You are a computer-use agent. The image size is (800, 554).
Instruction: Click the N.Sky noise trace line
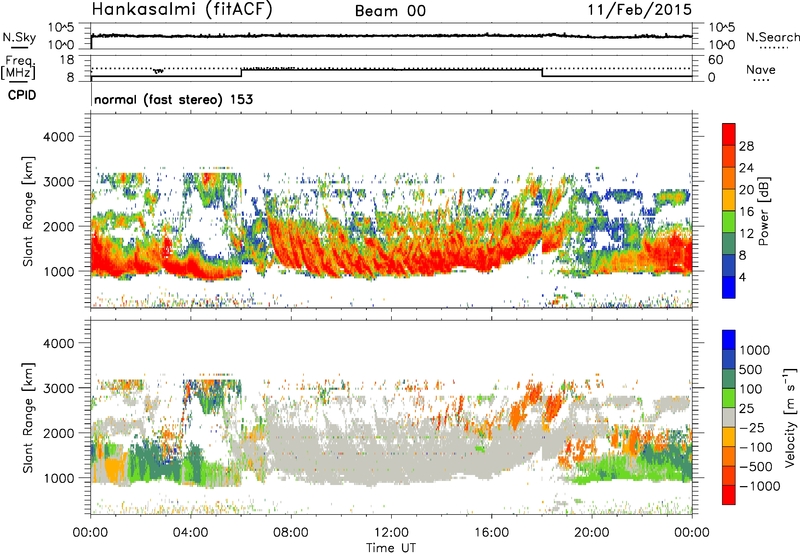tap(391, 36)
